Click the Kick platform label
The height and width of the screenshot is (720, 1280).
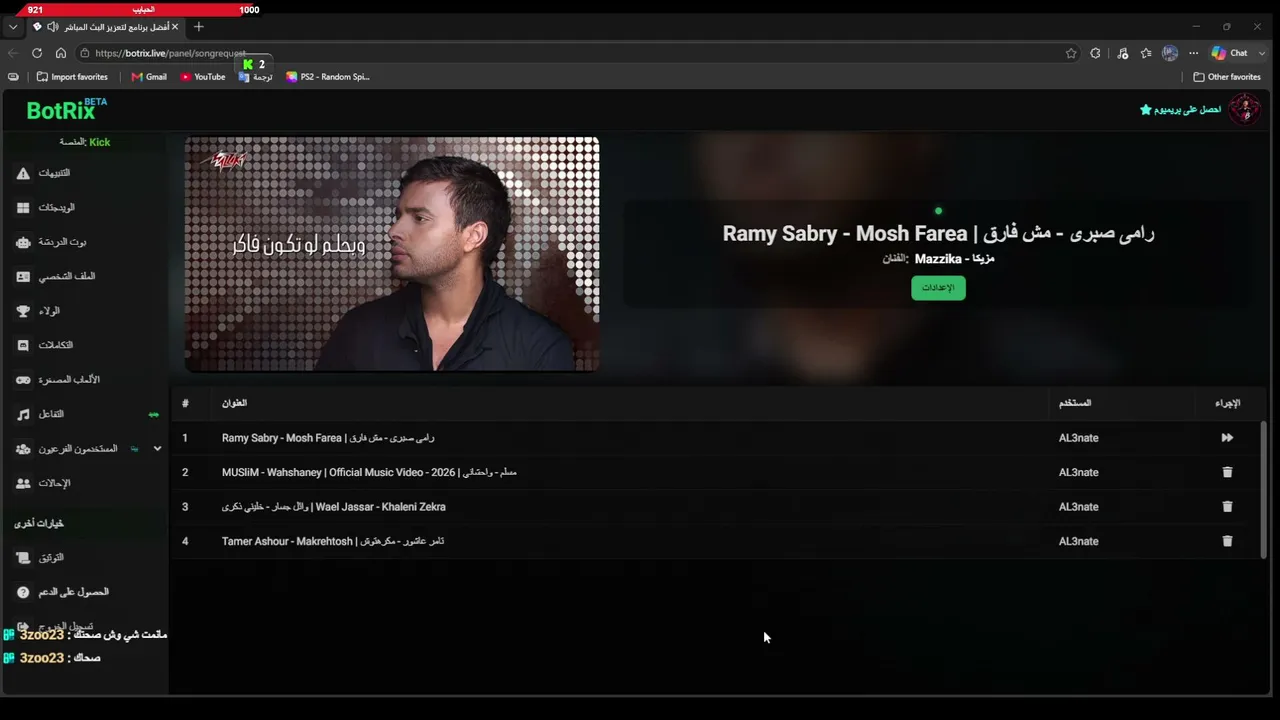[99, 142]
